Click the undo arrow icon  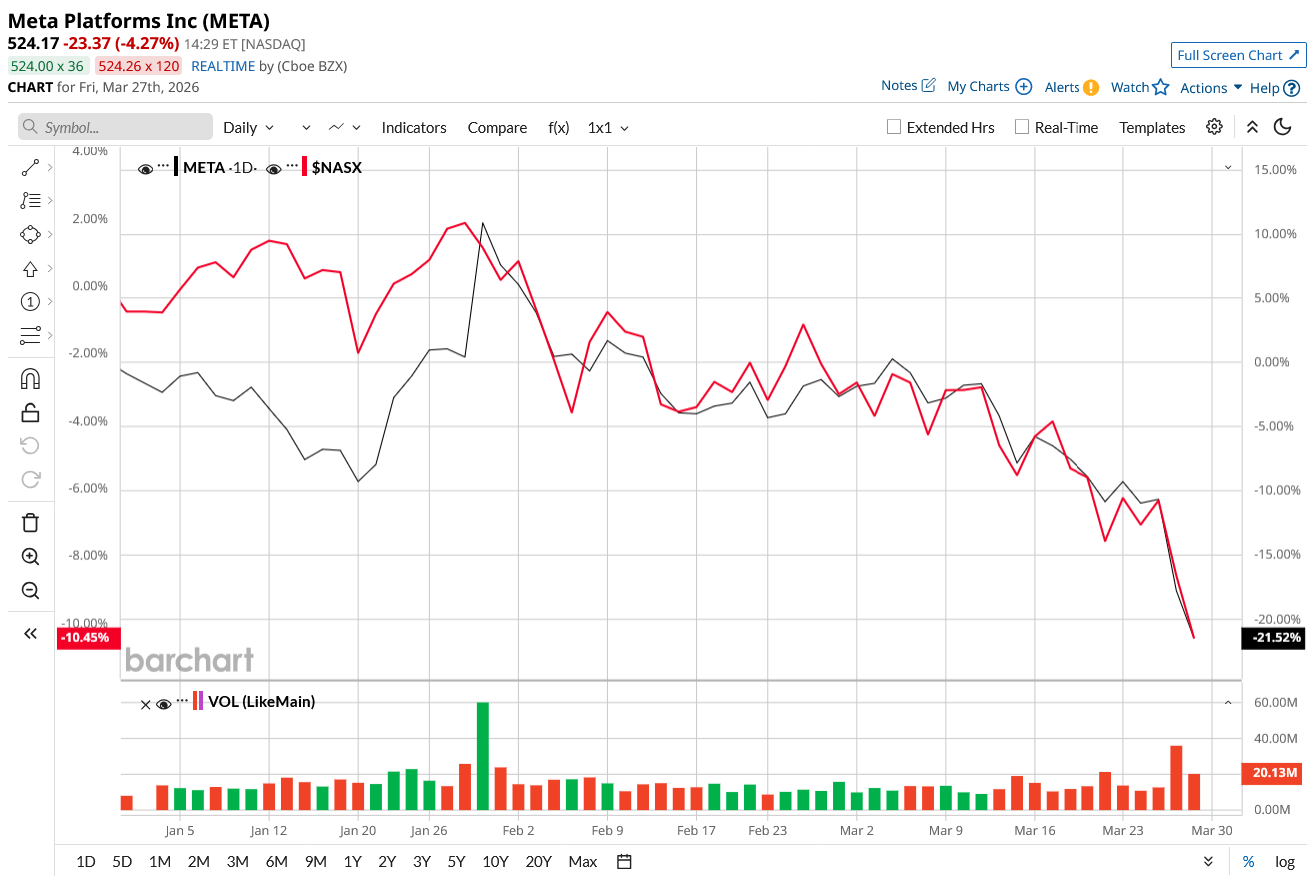(x=30, y=445)
